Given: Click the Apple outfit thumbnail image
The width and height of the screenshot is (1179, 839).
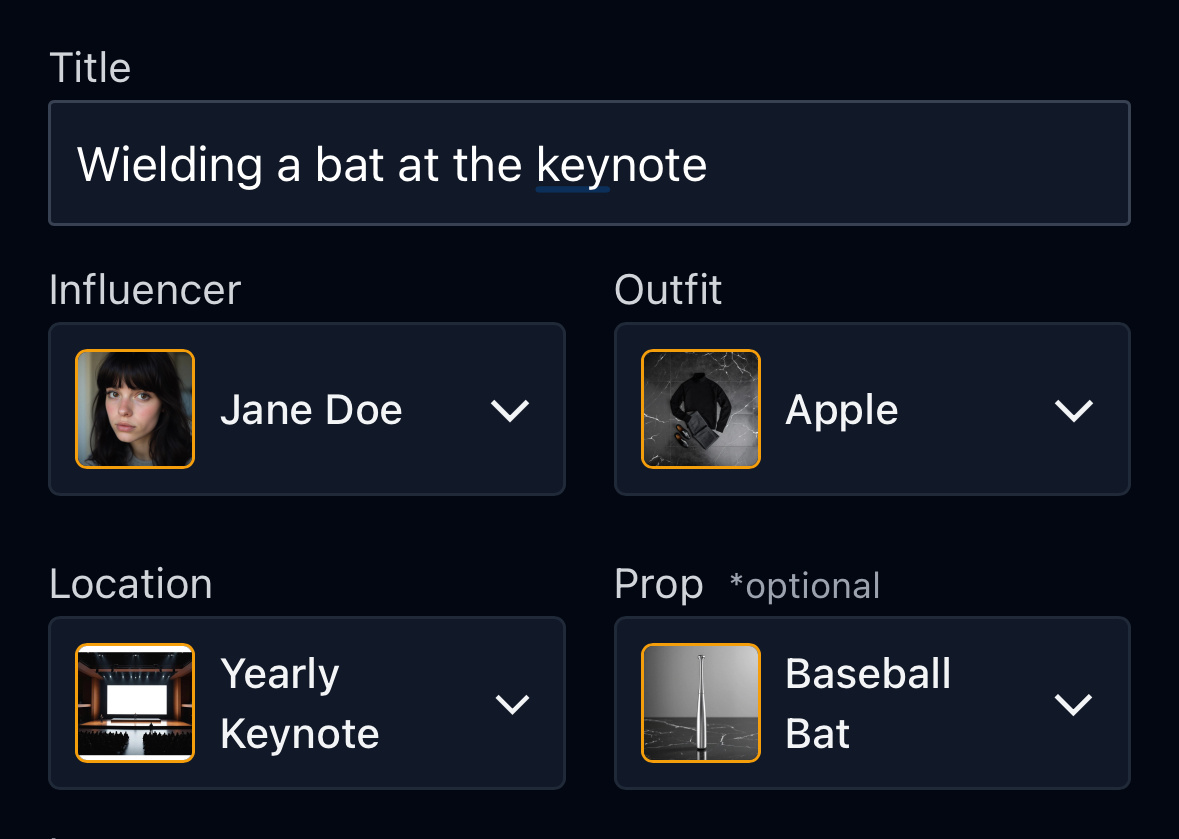Looking at the screenshot, I should click(x=701, y=409).
